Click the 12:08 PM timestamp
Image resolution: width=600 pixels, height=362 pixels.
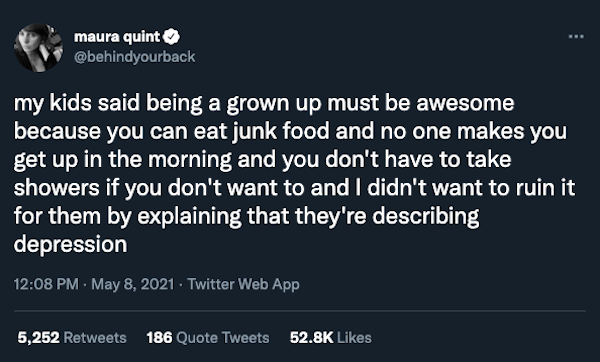[x=46, y=284]
